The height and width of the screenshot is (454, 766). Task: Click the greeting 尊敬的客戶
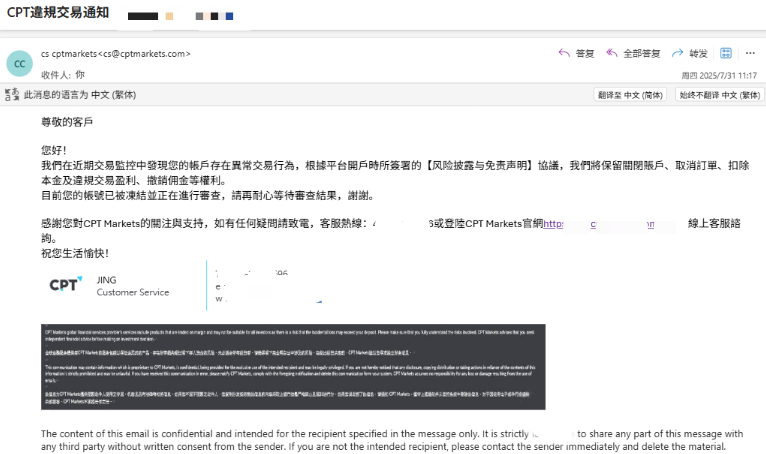pyautogui.click(x=67, y=122)
